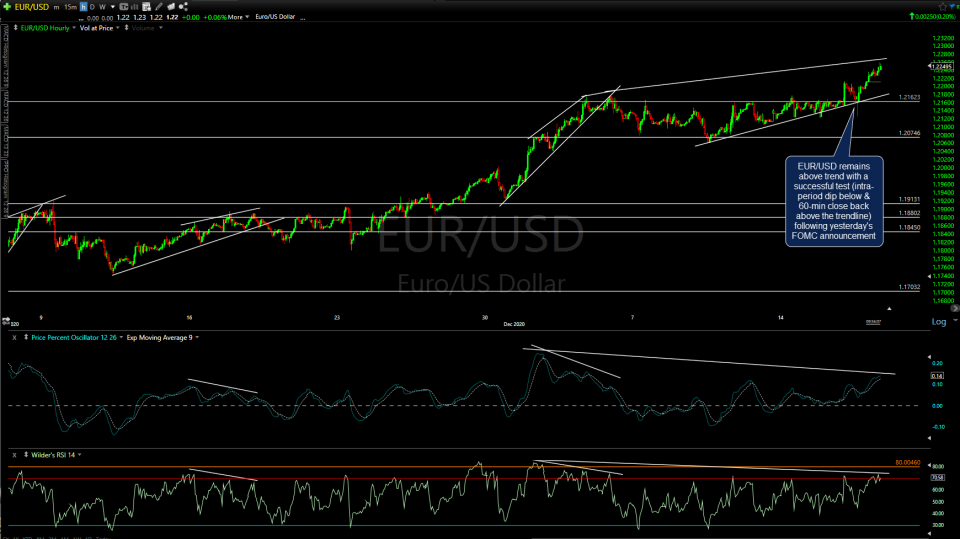The image size is (960, 539).
Task: Click the 1.21623 horizontal line label
Action: tap(909, 97)
